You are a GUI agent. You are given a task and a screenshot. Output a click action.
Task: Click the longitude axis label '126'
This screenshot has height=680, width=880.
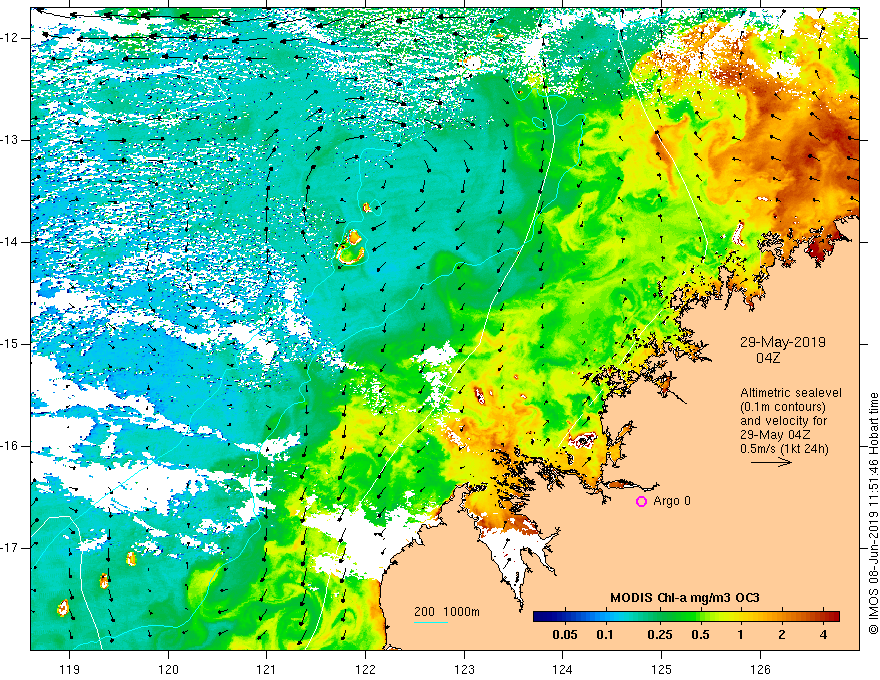click(760, 669)
